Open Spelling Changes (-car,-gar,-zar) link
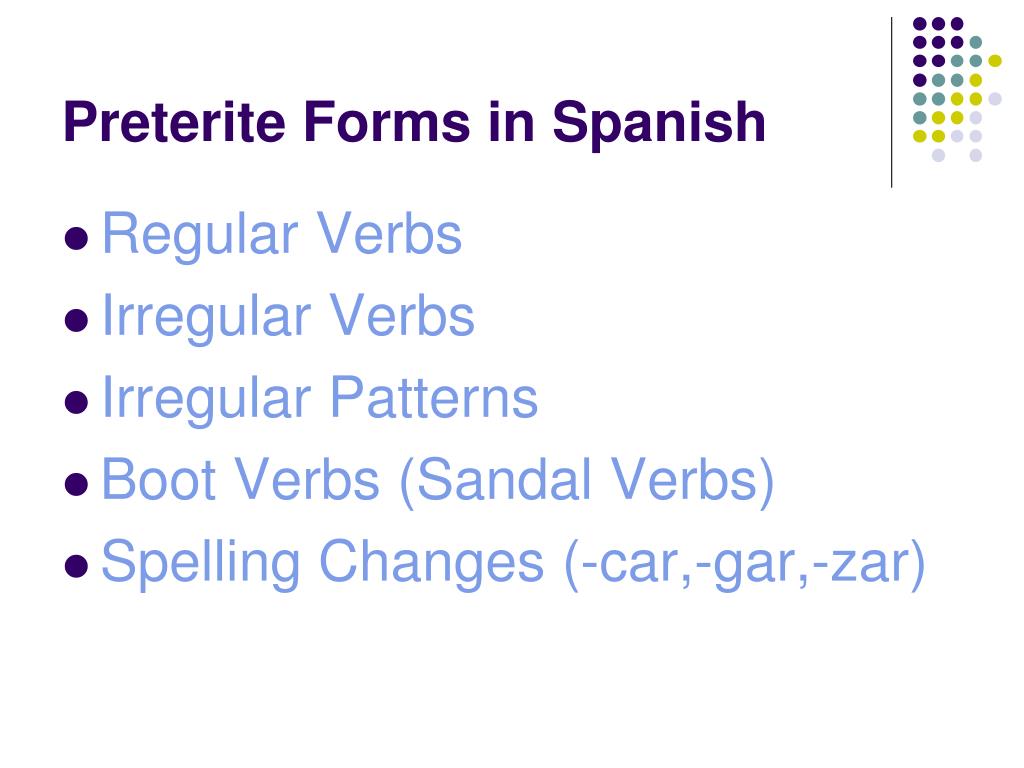 [513, 563]
